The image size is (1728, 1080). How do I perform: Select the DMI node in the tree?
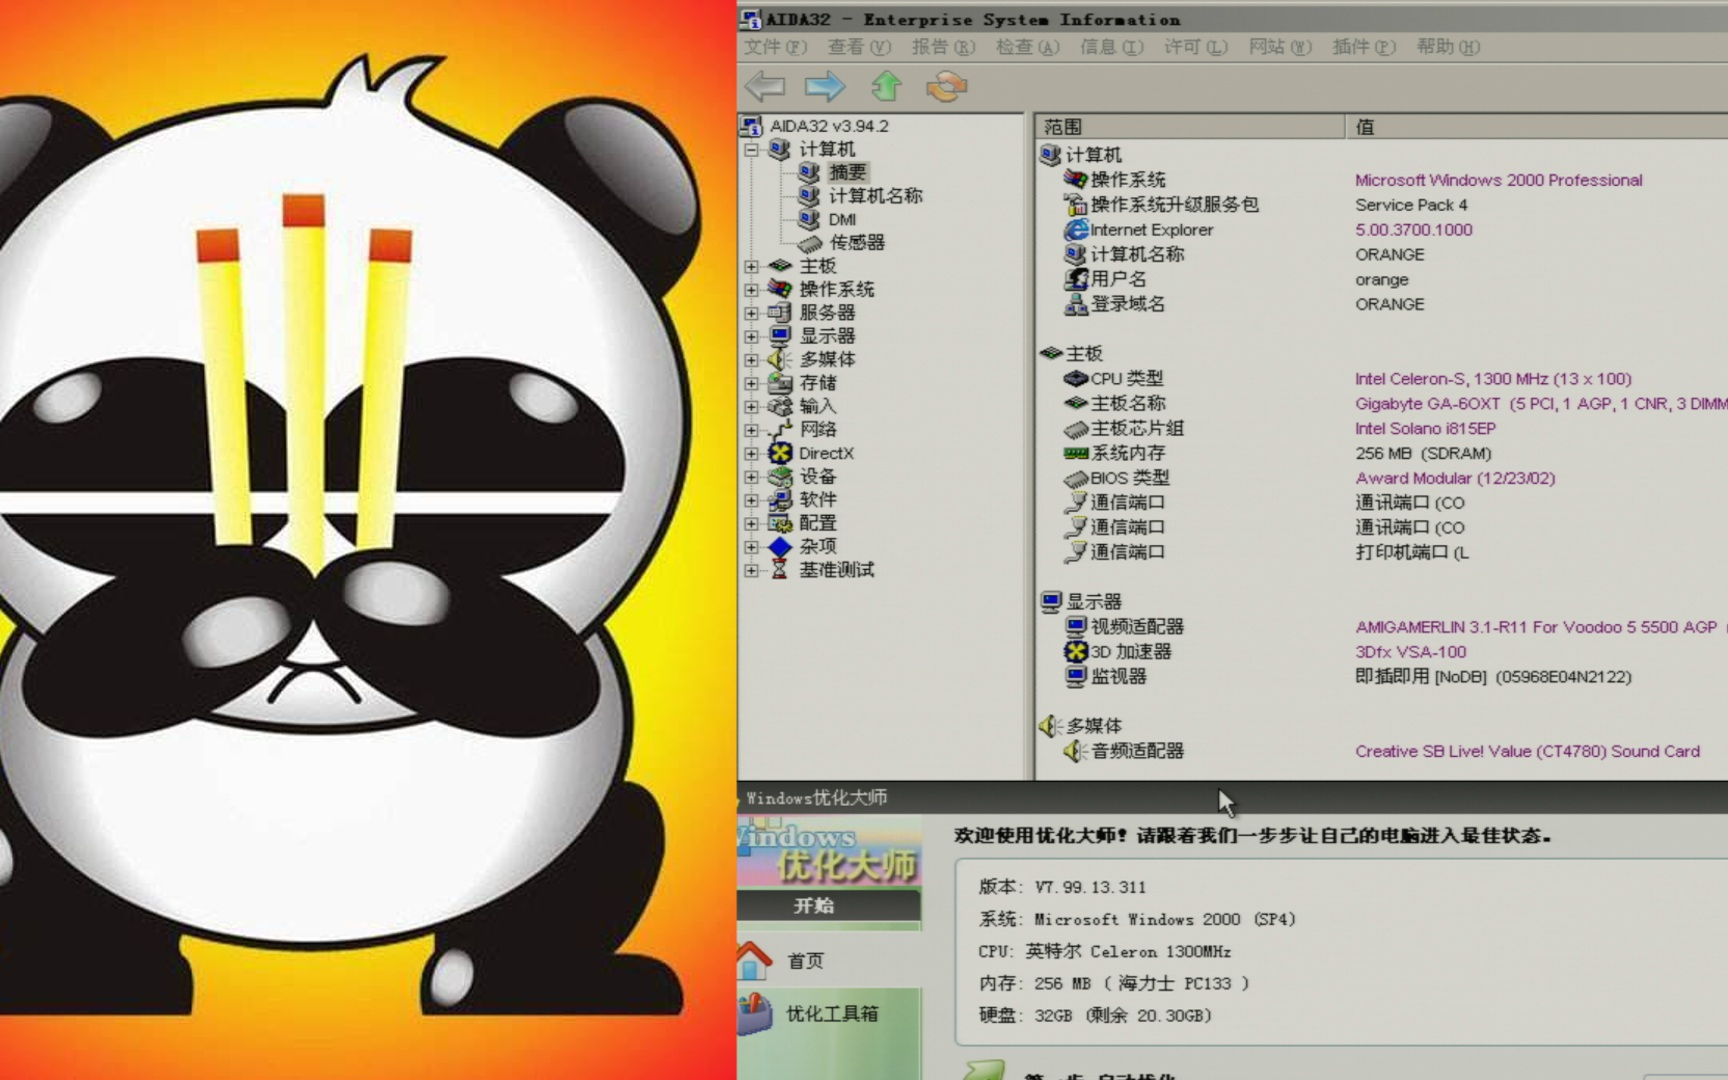(842, 219)
